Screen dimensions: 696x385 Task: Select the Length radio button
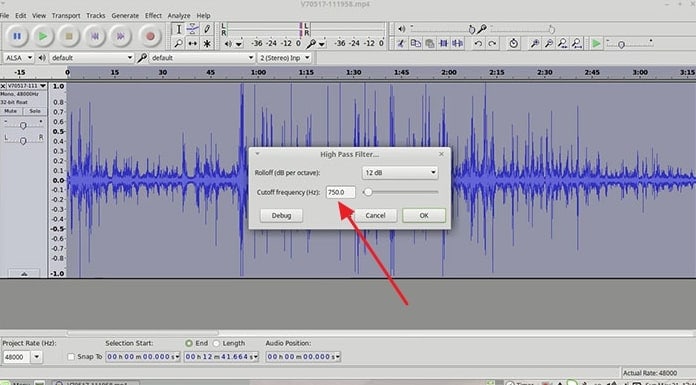[217, 343]
